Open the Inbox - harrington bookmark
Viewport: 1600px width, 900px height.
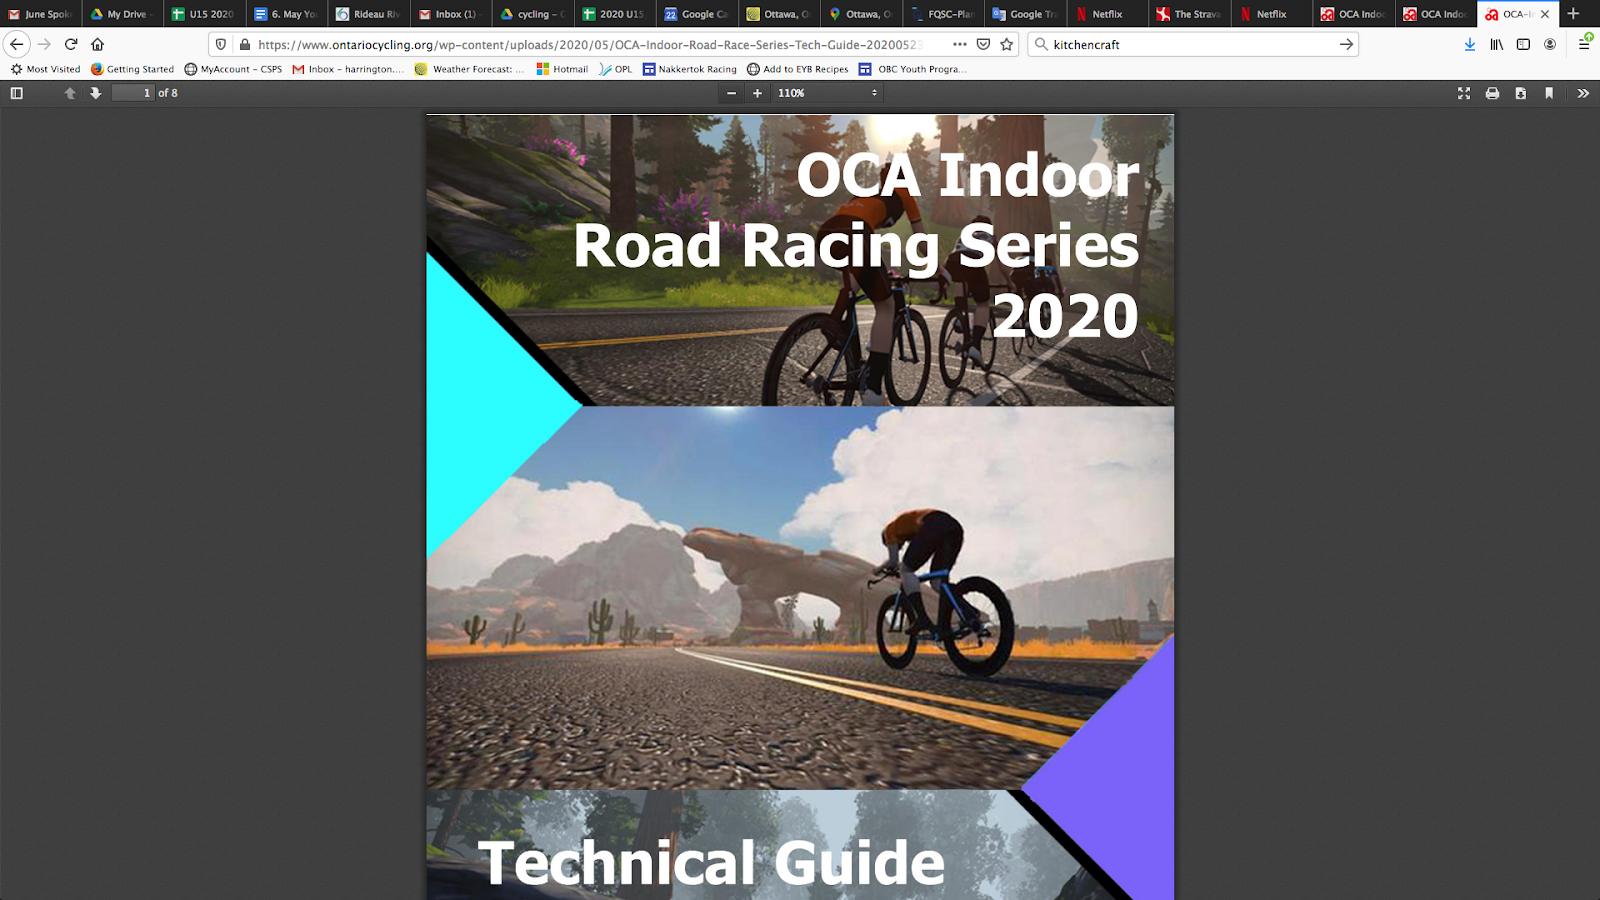point(348,69)
